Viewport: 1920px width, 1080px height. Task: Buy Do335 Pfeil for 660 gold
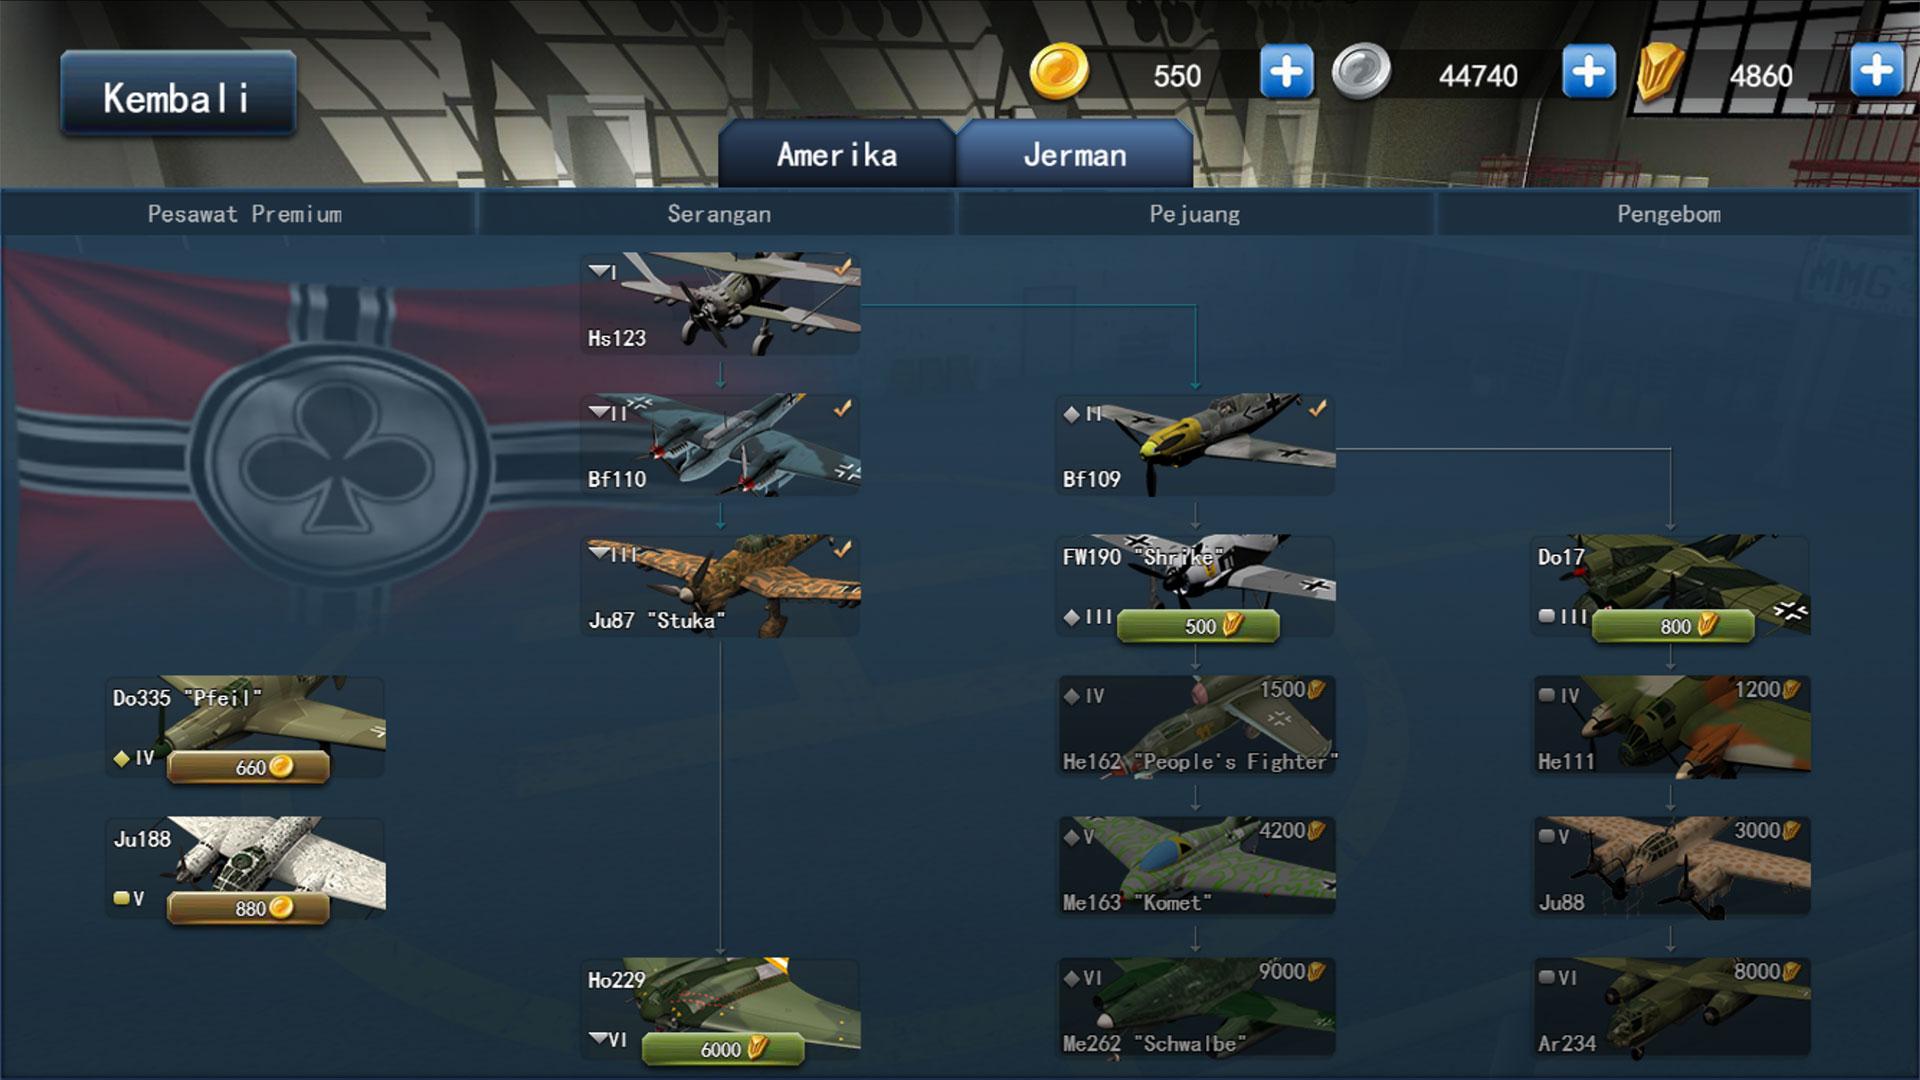248,767
